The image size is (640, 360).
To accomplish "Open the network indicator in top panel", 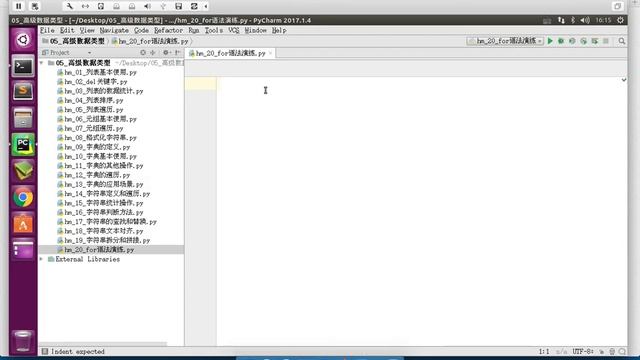I will (561, 20).
